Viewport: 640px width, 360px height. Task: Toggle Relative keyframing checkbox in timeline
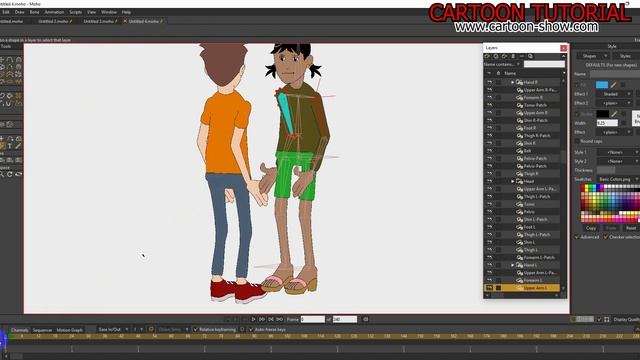point(196,329)
